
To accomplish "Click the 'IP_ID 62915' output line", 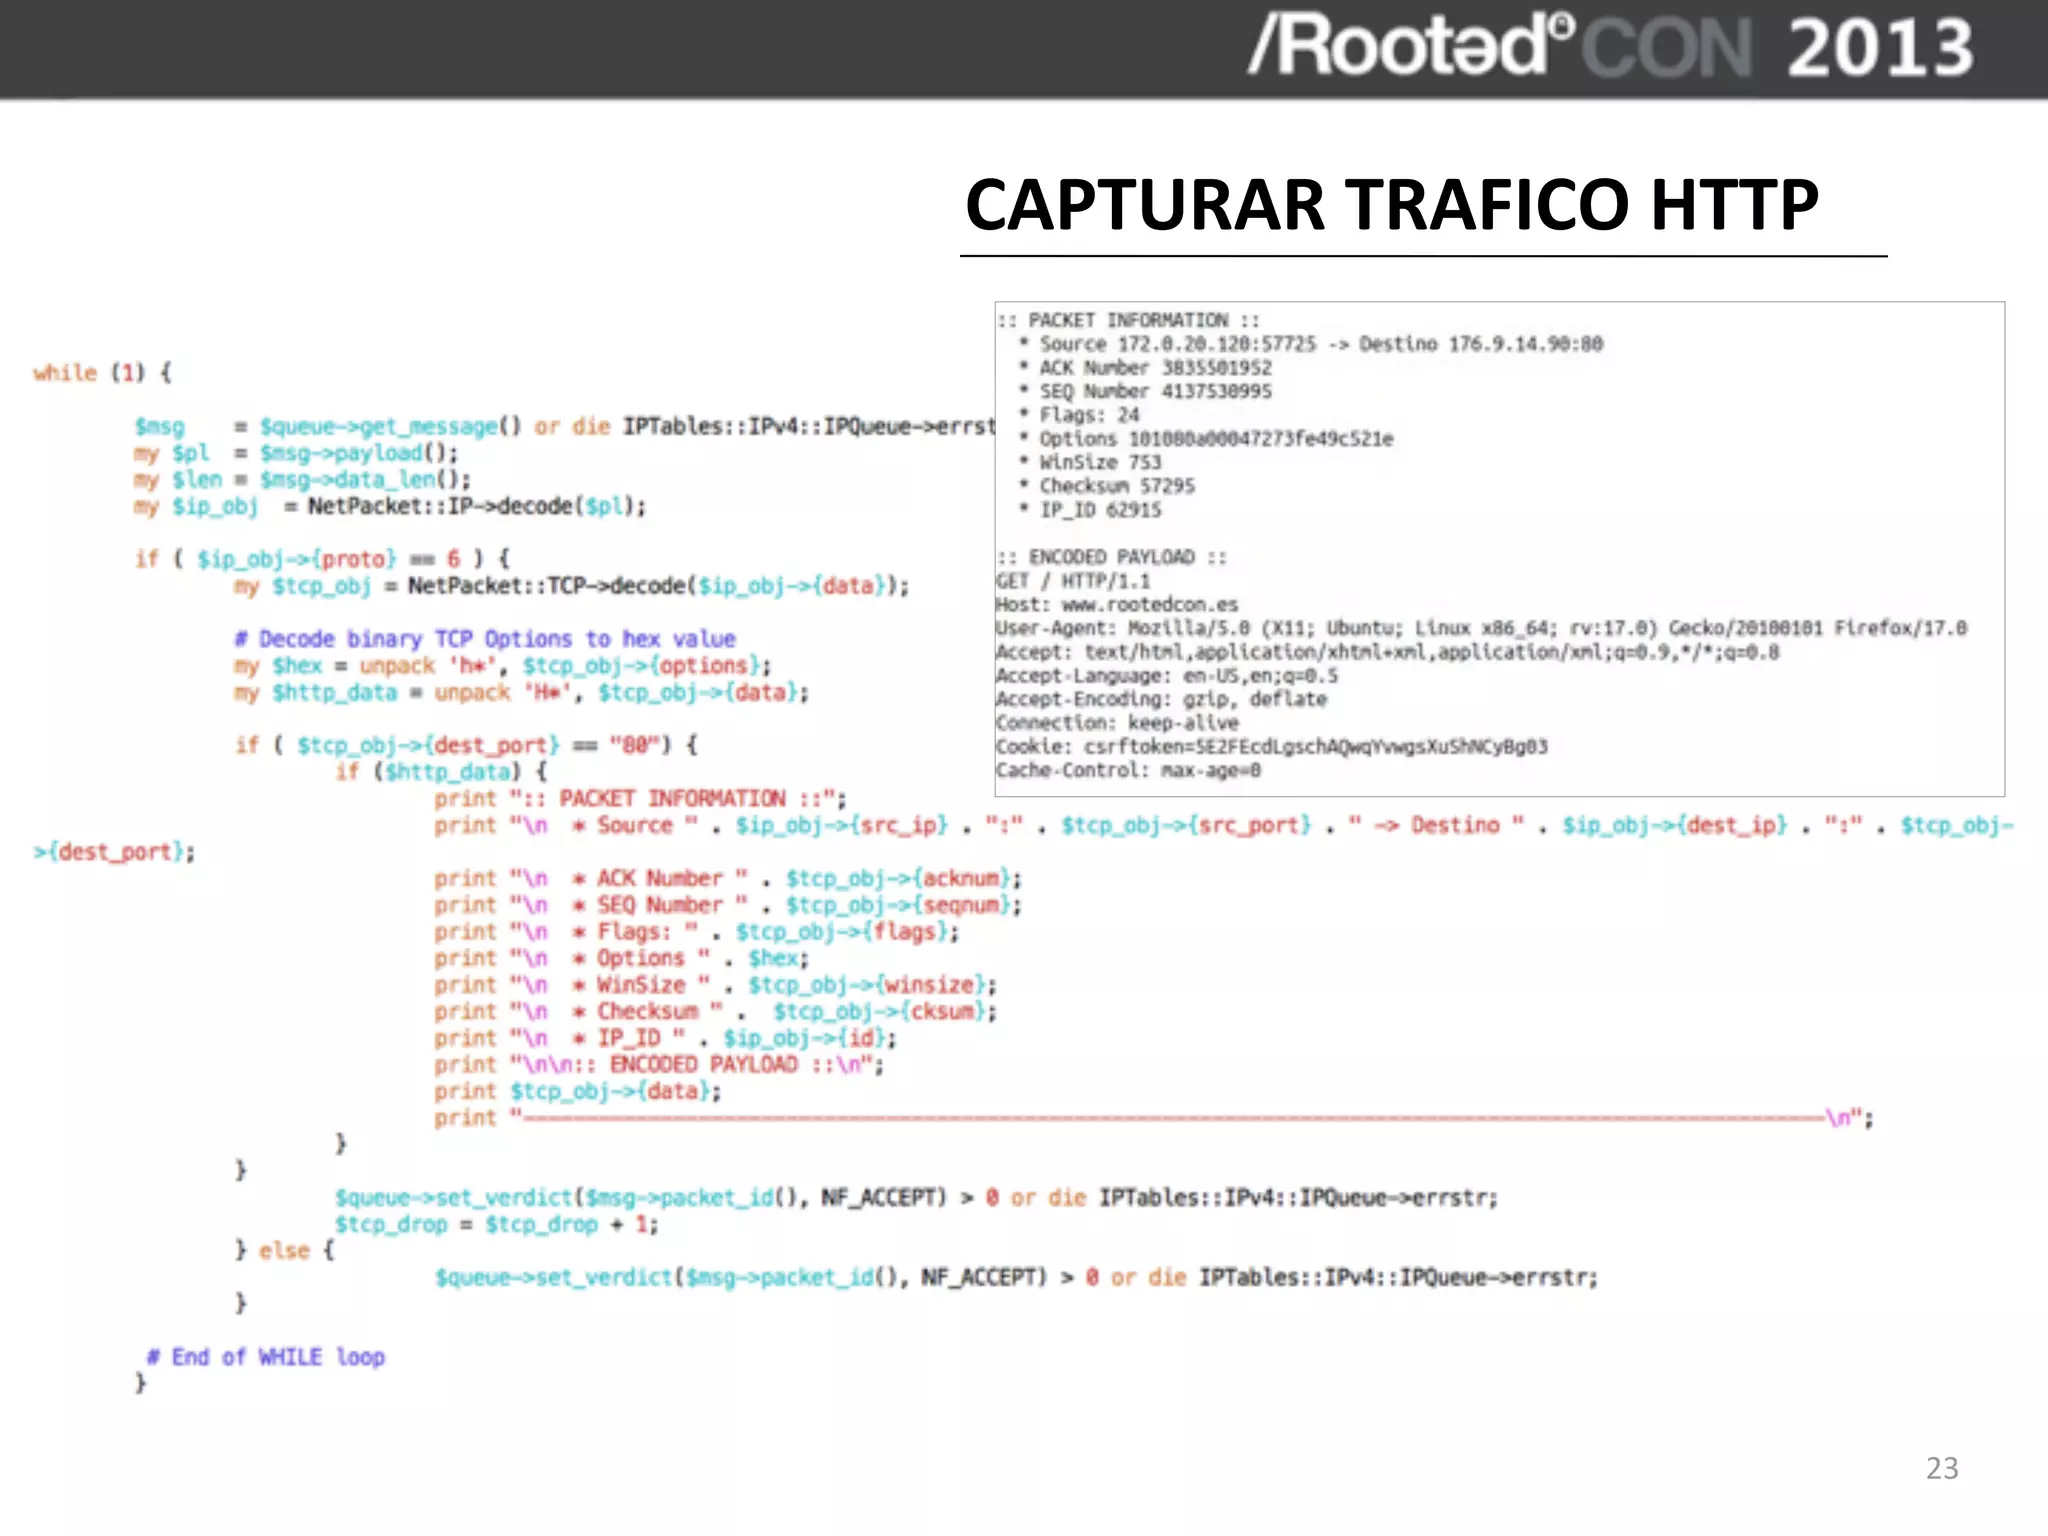I will 1090,510.
